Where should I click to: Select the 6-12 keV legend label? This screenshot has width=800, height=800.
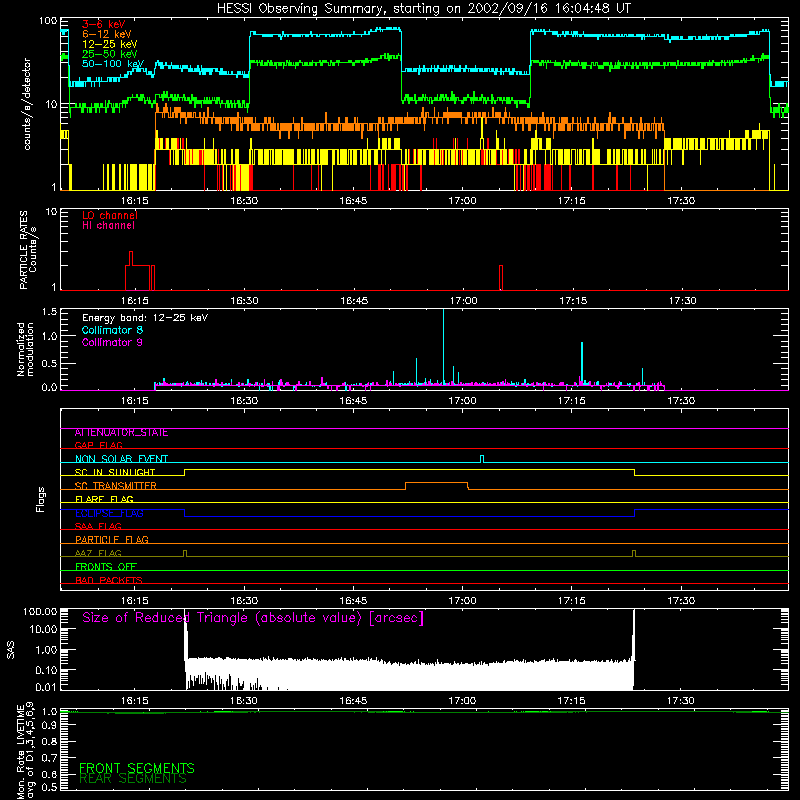[107, 34]
